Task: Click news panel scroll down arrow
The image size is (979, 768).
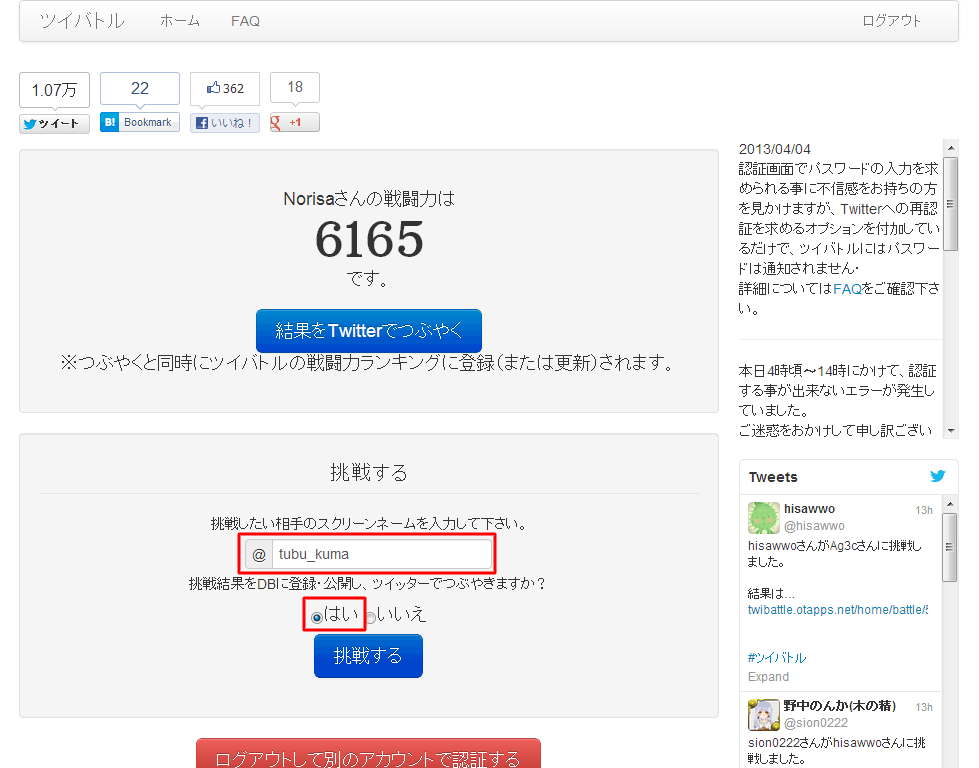Action: coord(951,430)
